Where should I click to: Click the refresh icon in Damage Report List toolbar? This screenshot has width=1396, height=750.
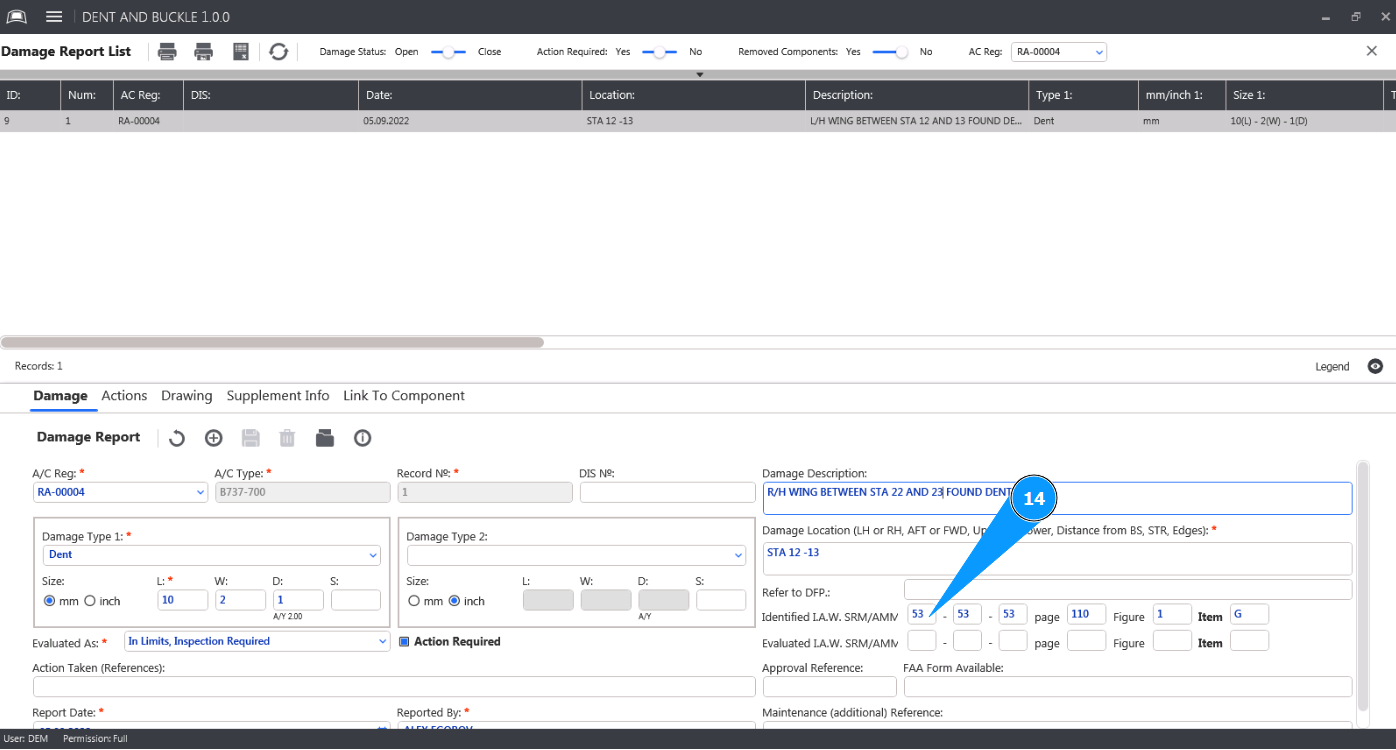(279, 52)
